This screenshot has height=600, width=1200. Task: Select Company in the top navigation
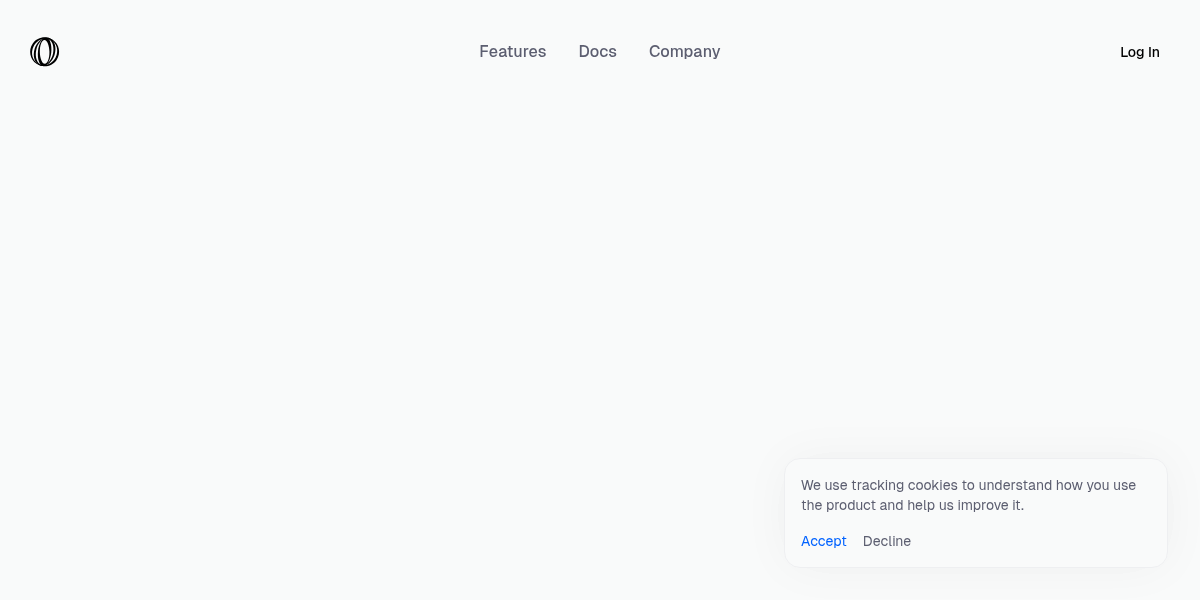pyautogui.click(x=684, y=52)
